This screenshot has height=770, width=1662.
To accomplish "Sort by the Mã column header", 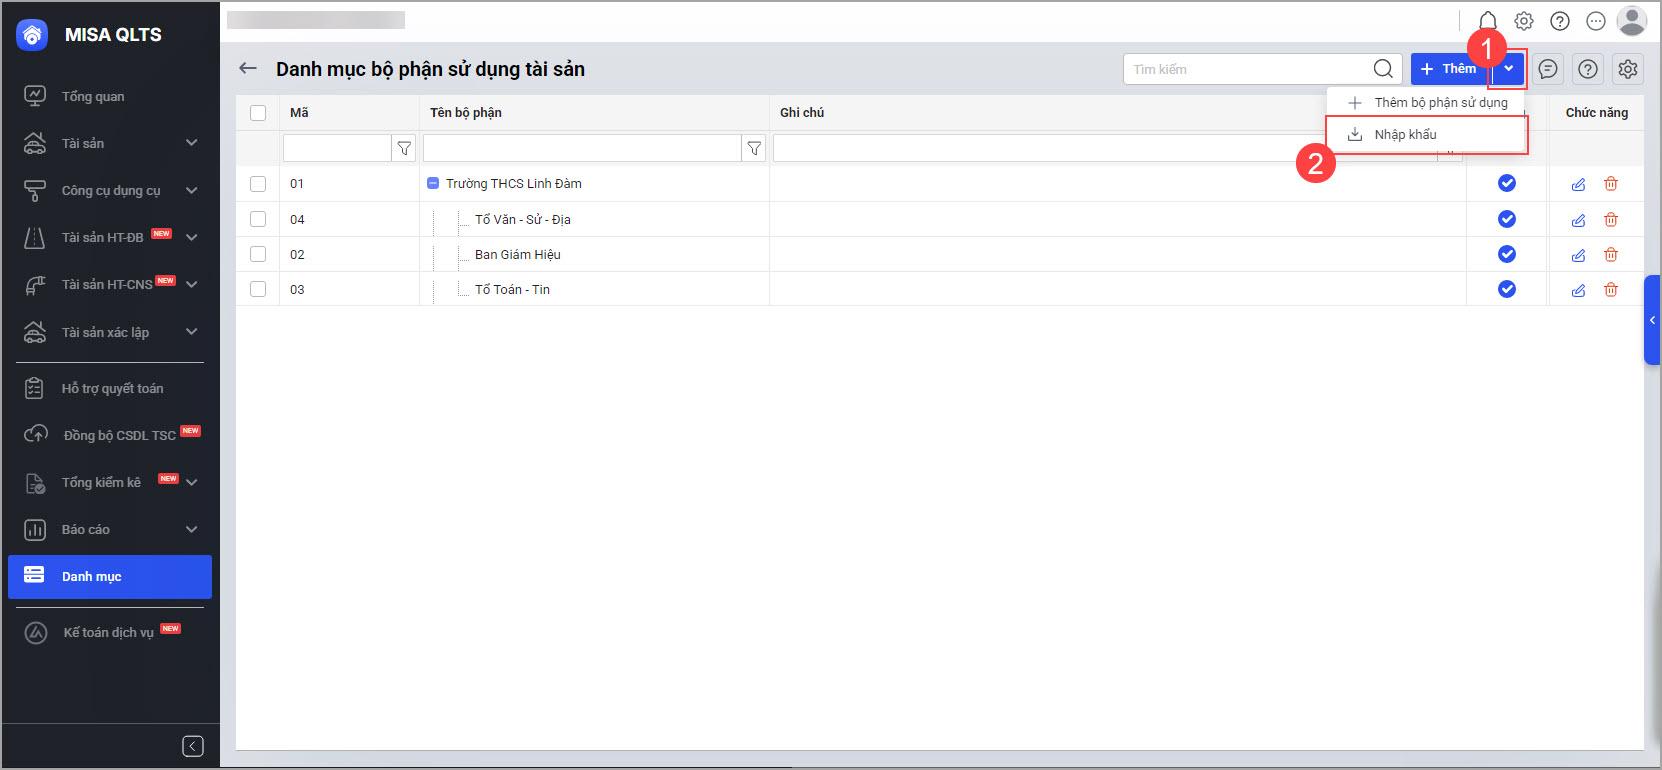I will coord(299,113).
